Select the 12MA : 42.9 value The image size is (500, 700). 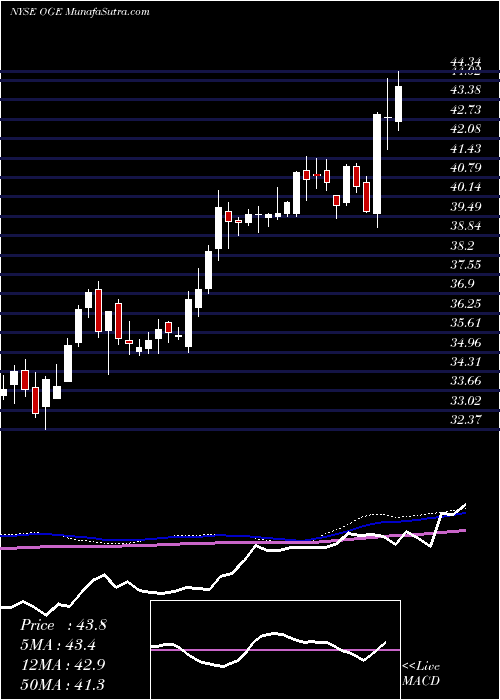tap(62, 664)
